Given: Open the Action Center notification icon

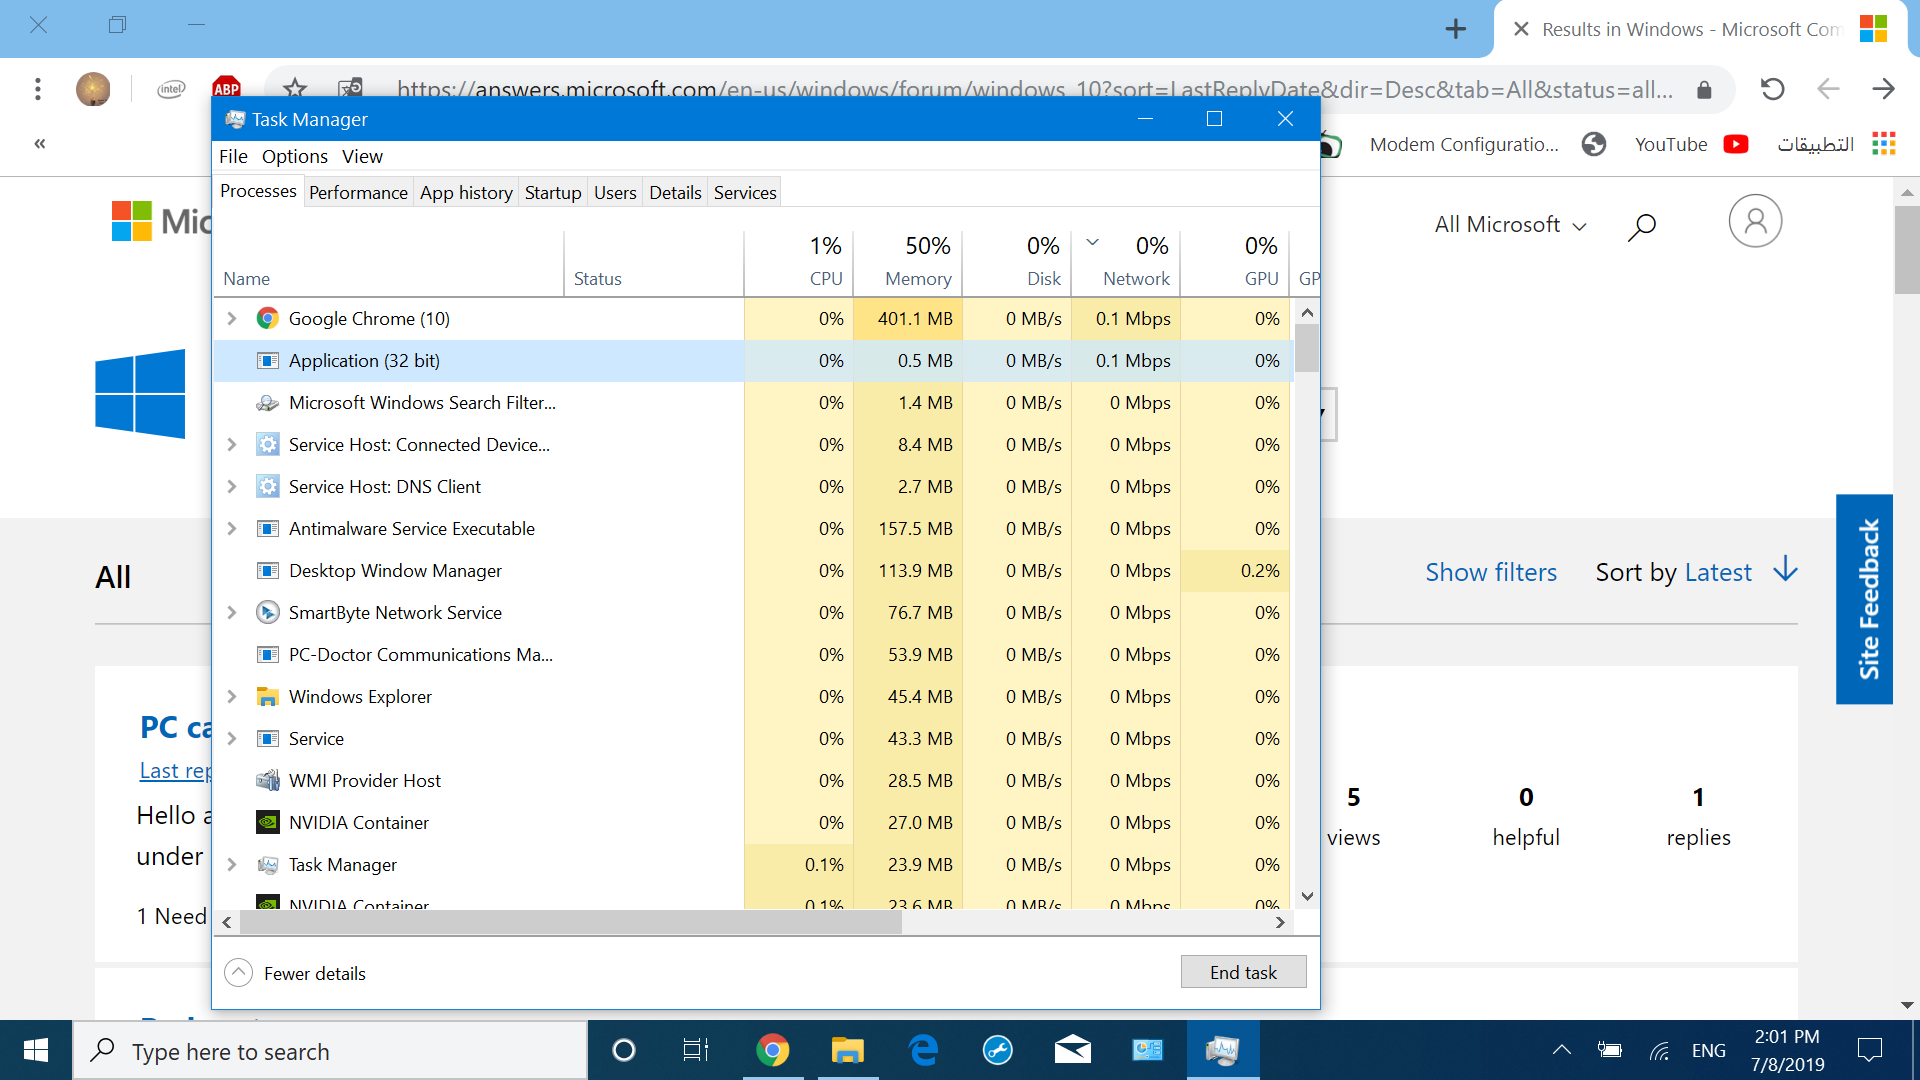Looking at the screenshot, I should 1869,1050.
